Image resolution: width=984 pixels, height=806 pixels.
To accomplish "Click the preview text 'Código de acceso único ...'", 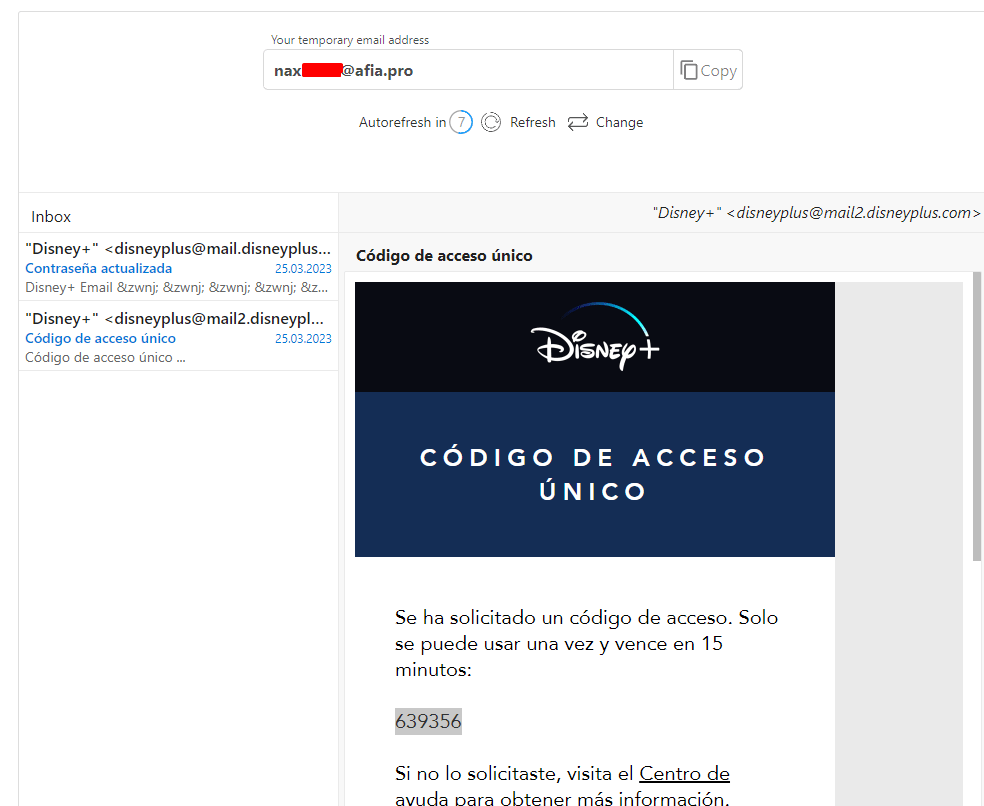I will point(105,357).
